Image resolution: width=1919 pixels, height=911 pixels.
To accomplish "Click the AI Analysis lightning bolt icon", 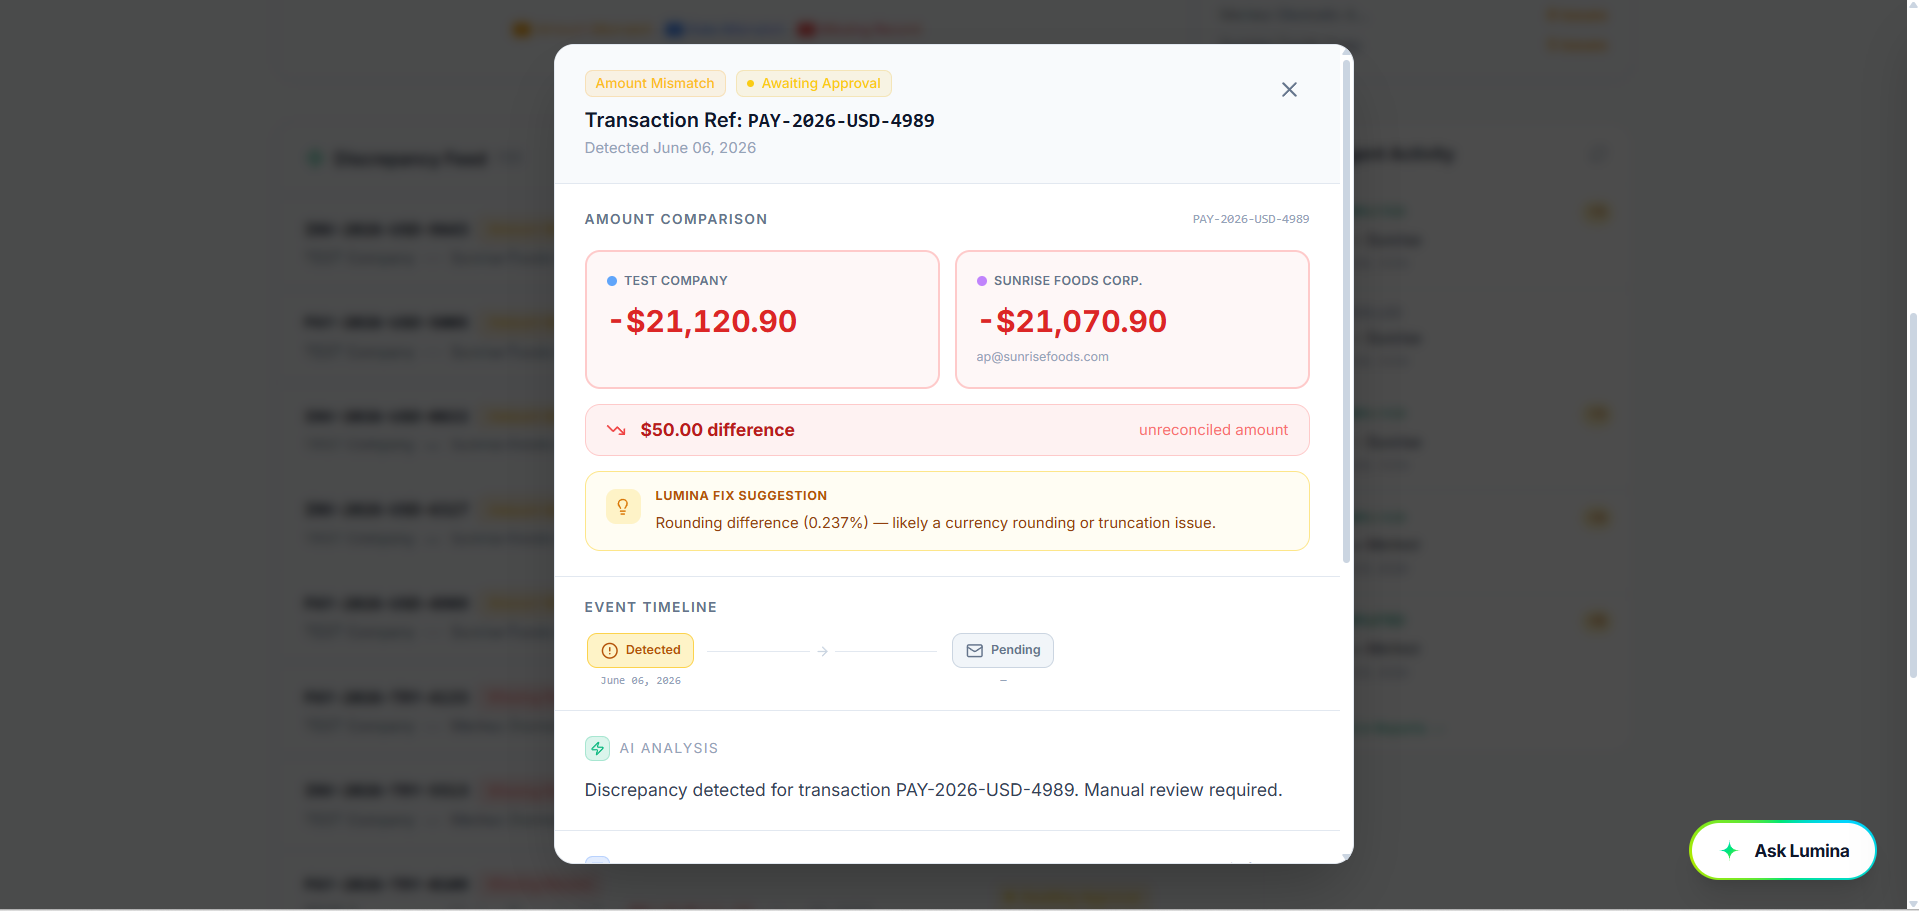I will [597, 748].
